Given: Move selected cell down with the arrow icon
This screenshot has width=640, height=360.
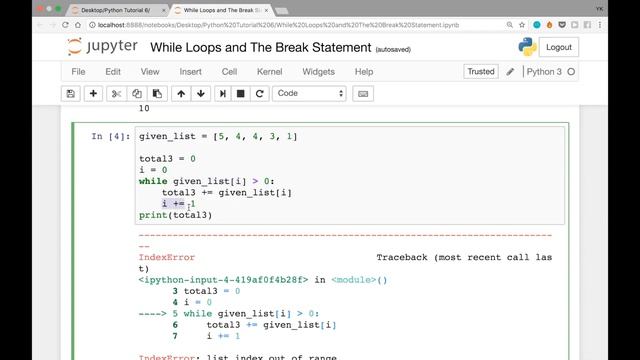Looking at the screenshot, I should click(201, 93).
